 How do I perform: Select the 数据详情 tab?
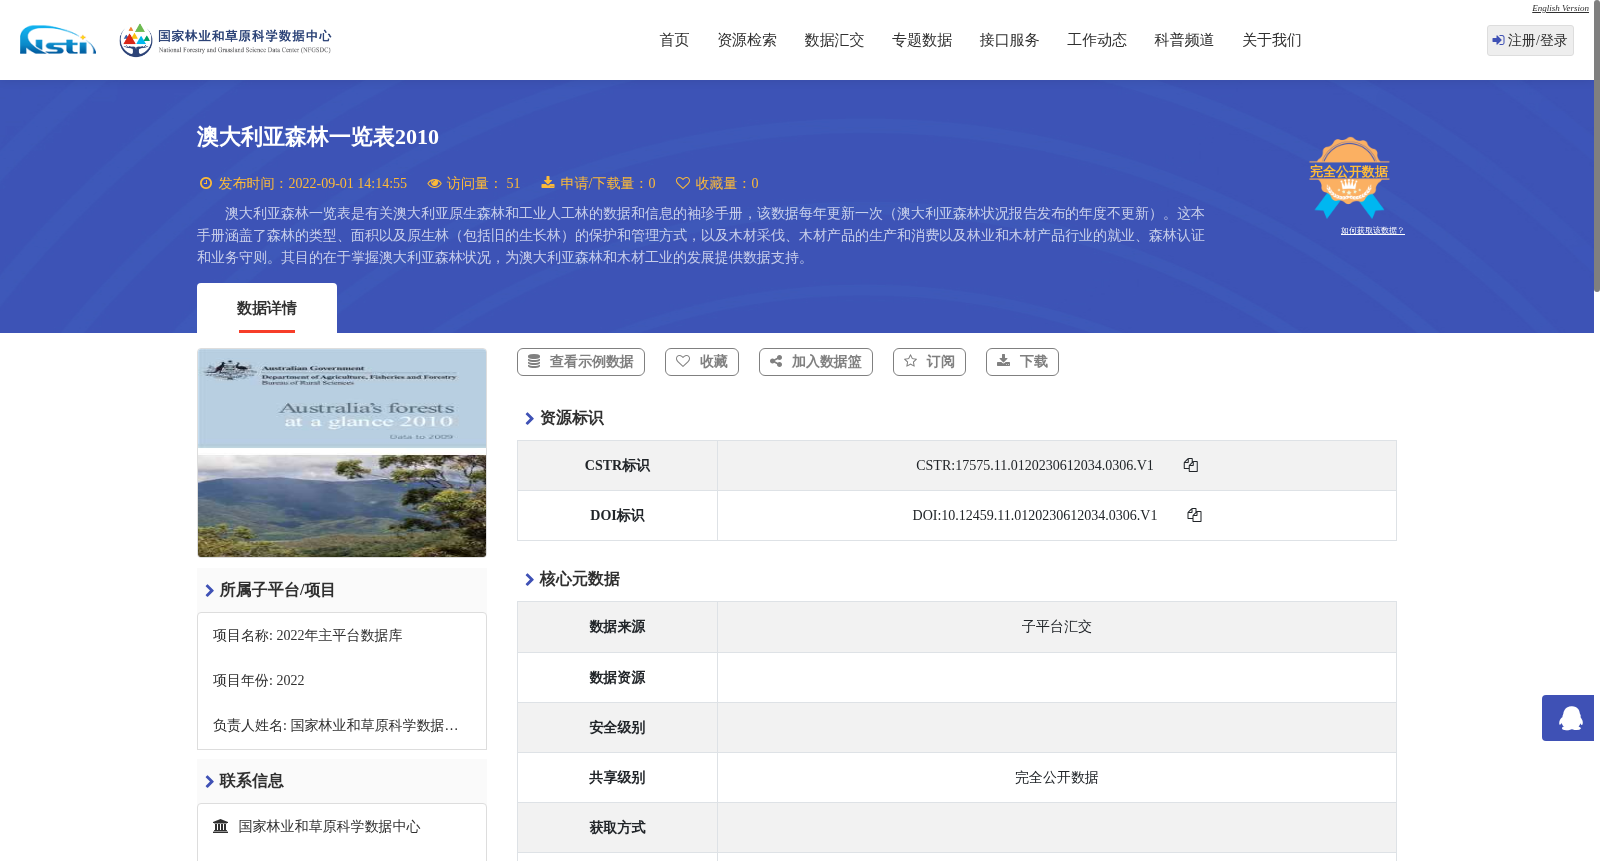pyautogui.click(x=267, y=308)
